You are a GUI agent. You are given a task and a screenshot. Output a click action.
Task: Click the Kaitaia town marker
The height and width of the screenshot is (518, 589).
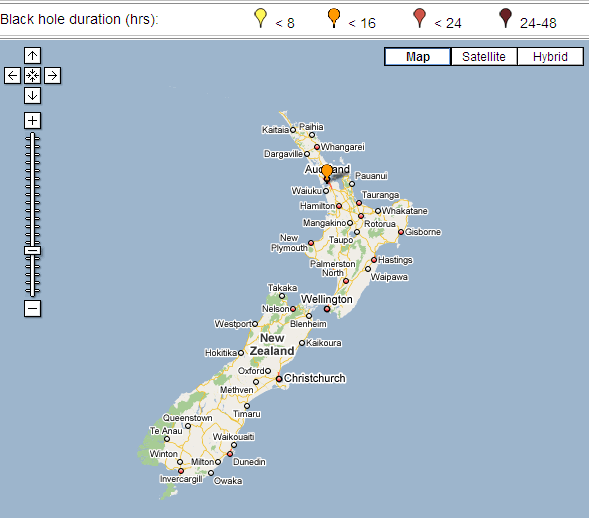click(x=293, y=130)
